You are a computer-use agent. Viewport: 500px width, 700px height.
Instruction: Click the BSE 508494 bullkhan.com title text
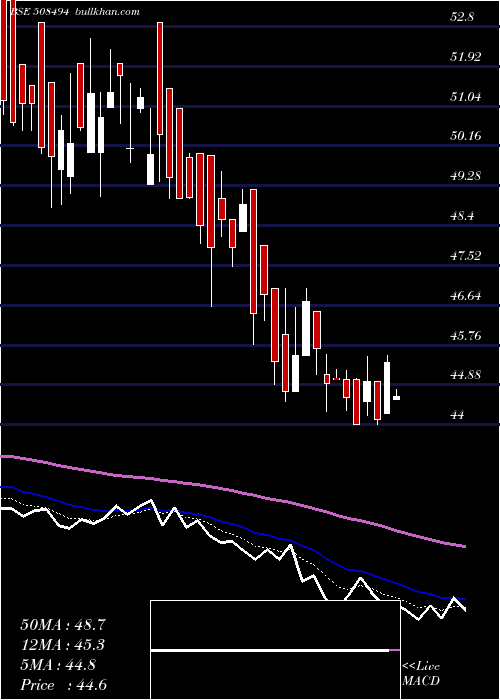pyautogui.click(x=75, y=12)
